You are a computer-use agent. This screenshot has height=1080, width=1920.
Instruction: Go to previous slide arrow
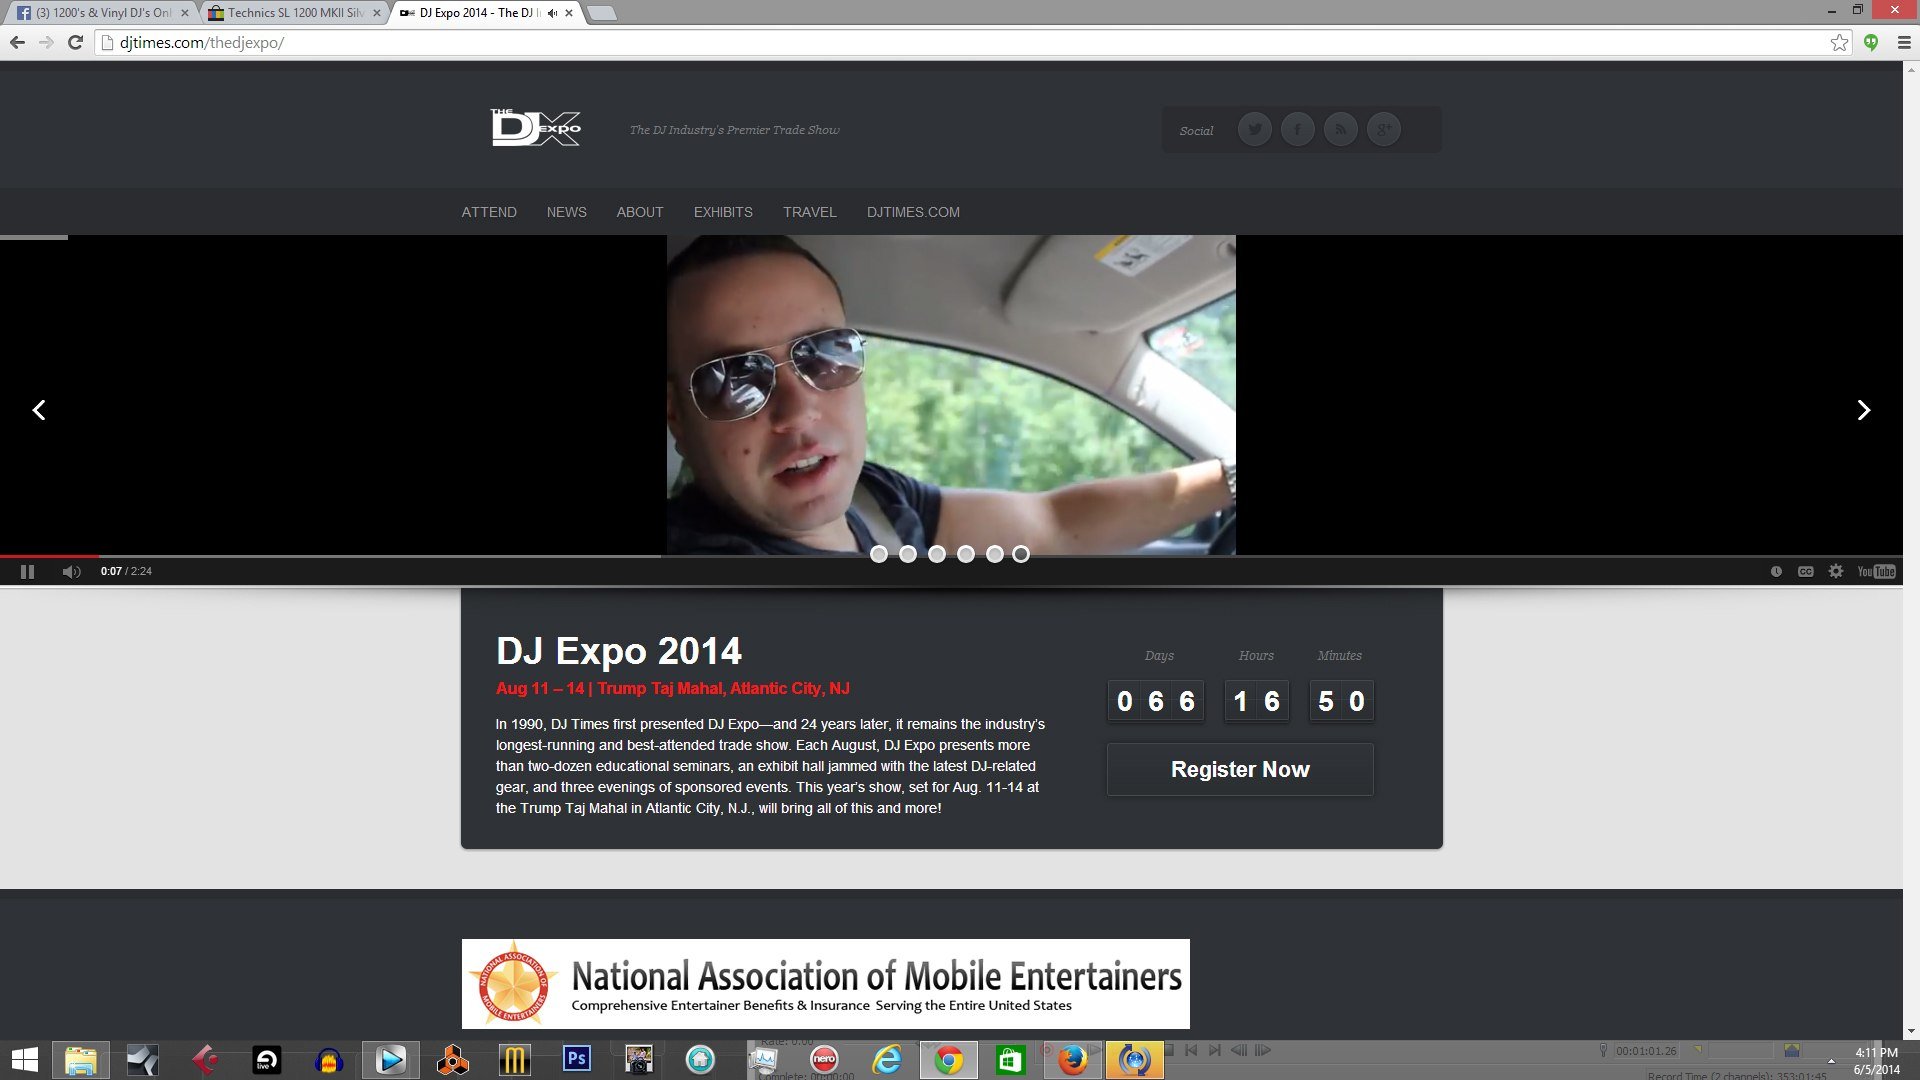[39, 410]
